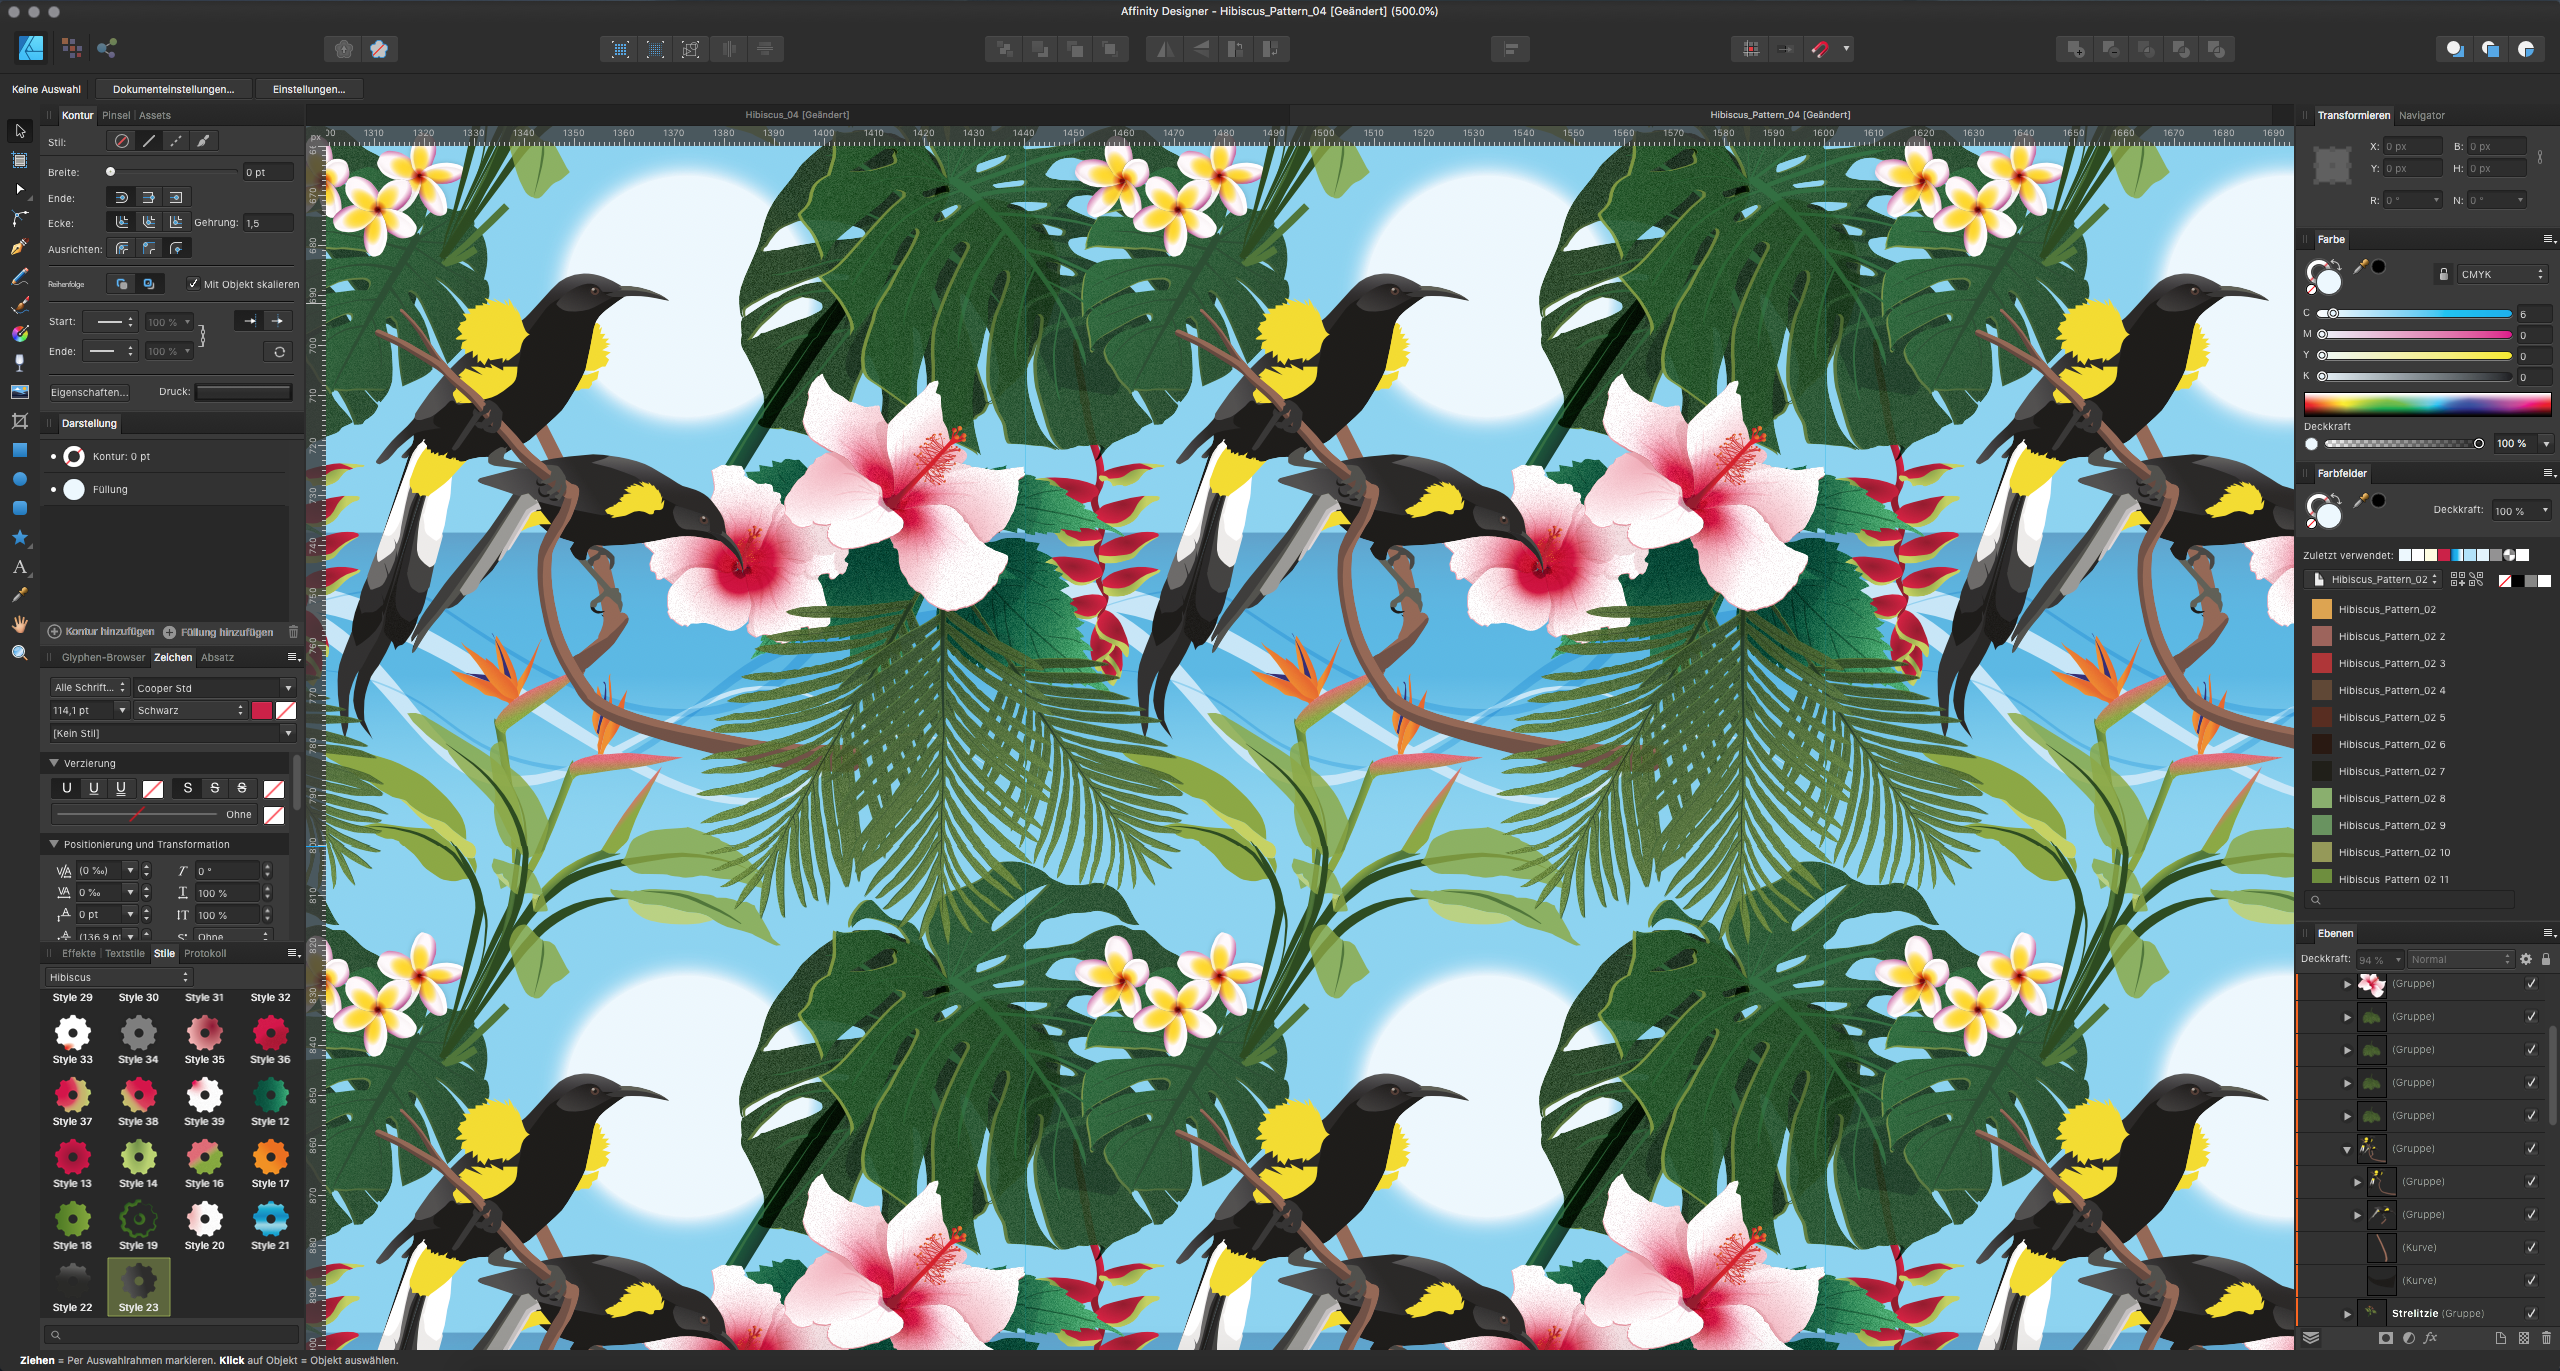Open the Ebenen panel gear settings
This screenshot has width=2560, height=1371.
(x=2526, y=959)
